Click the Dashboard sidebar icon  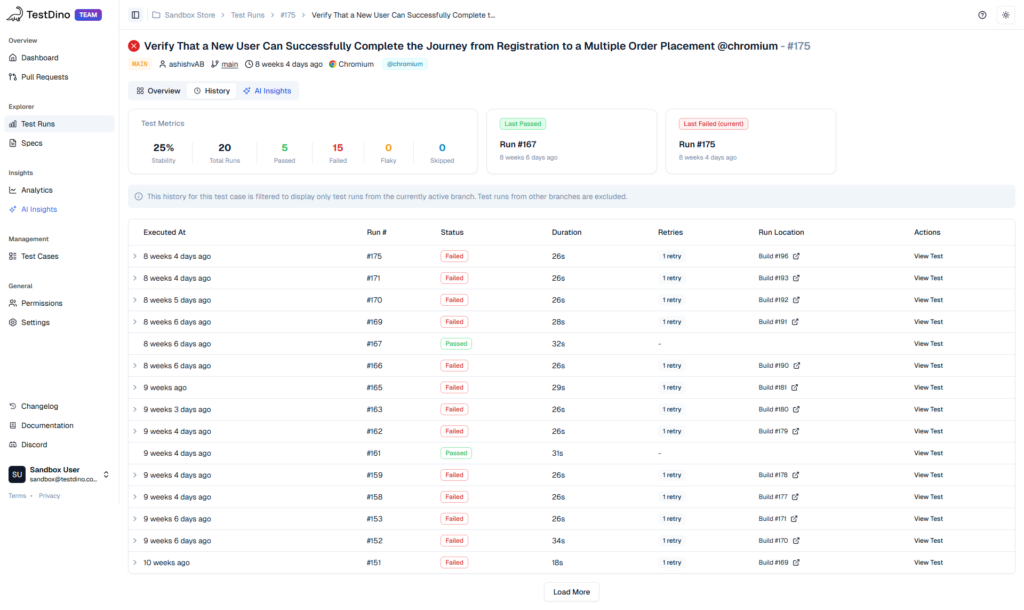[x=13, y=58]
